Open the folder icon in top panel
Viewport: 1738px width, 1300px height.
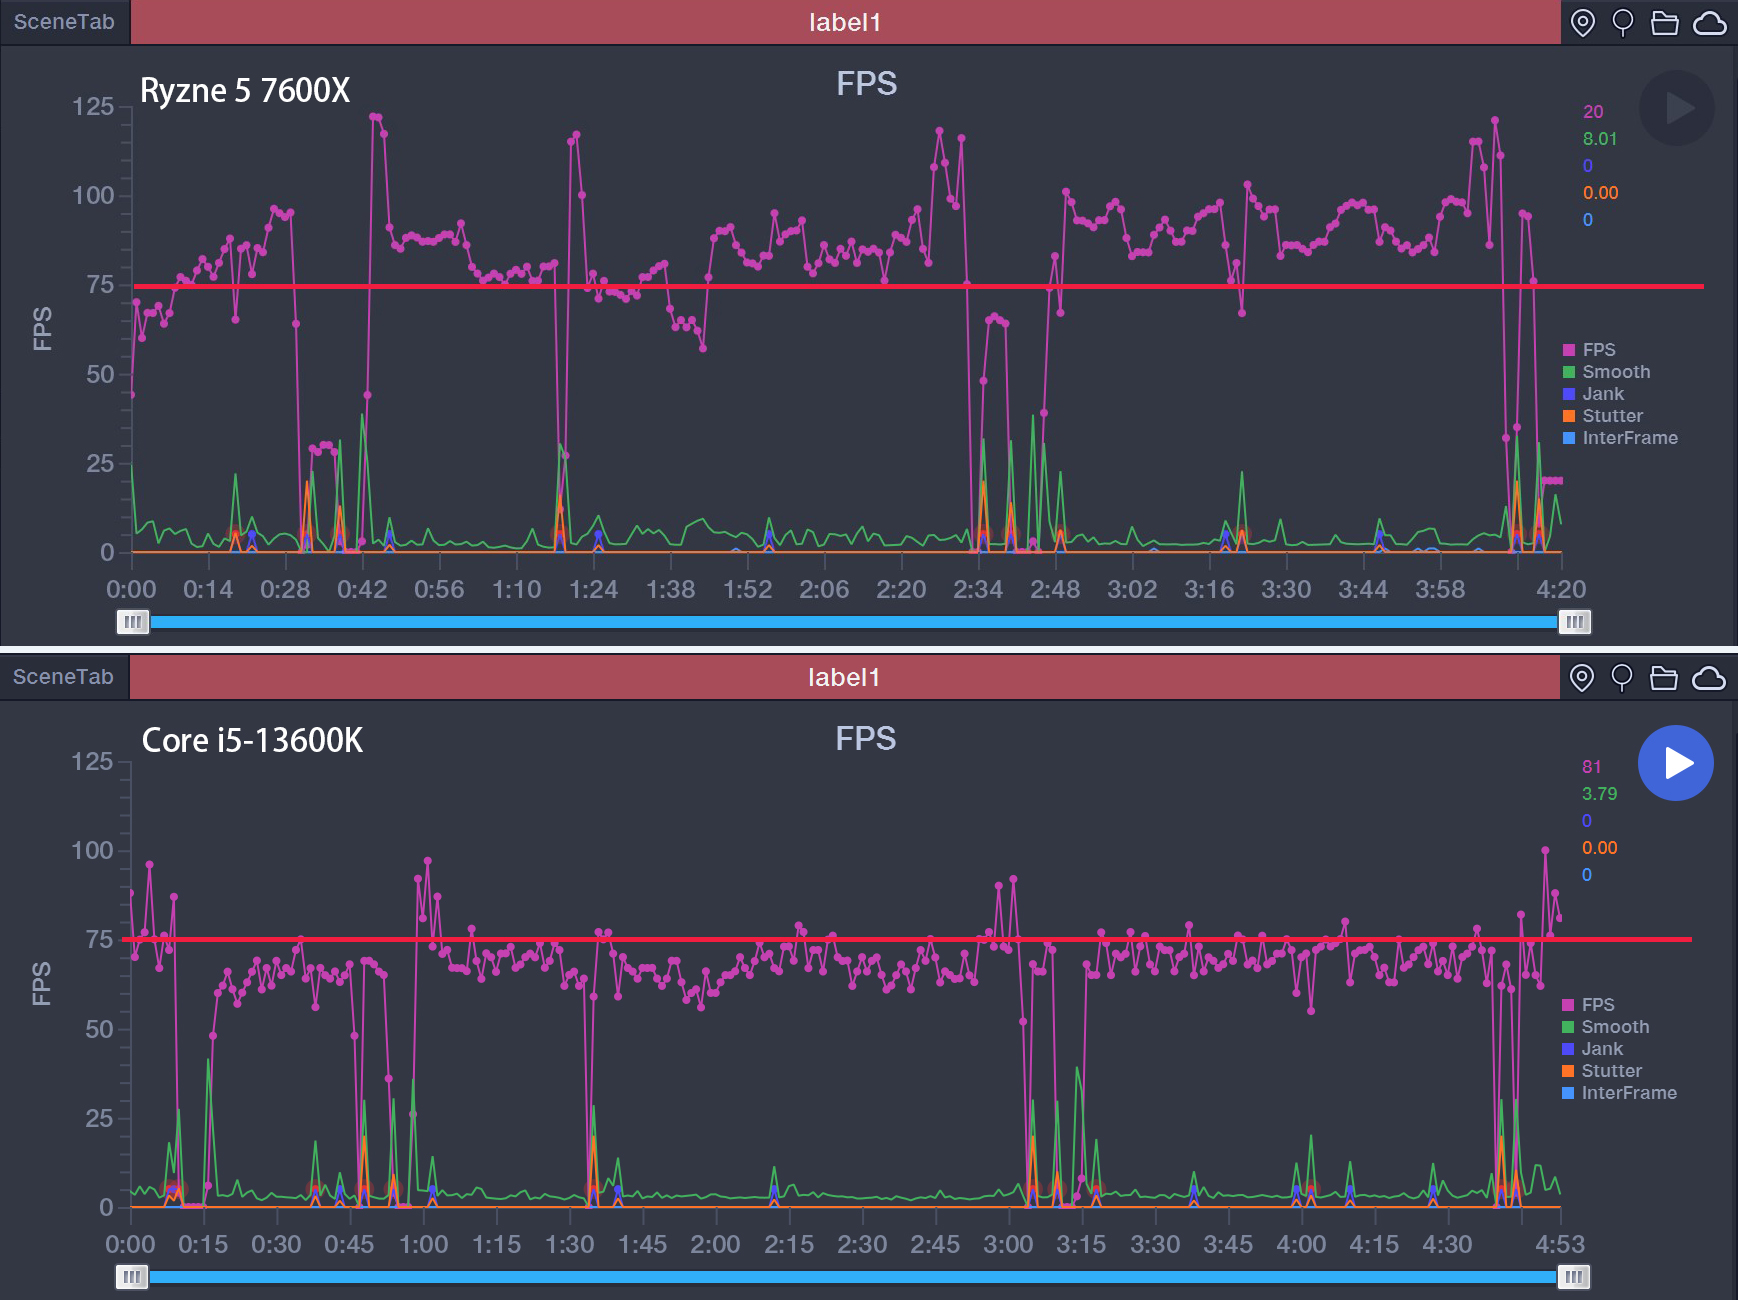pos(1665,22)
